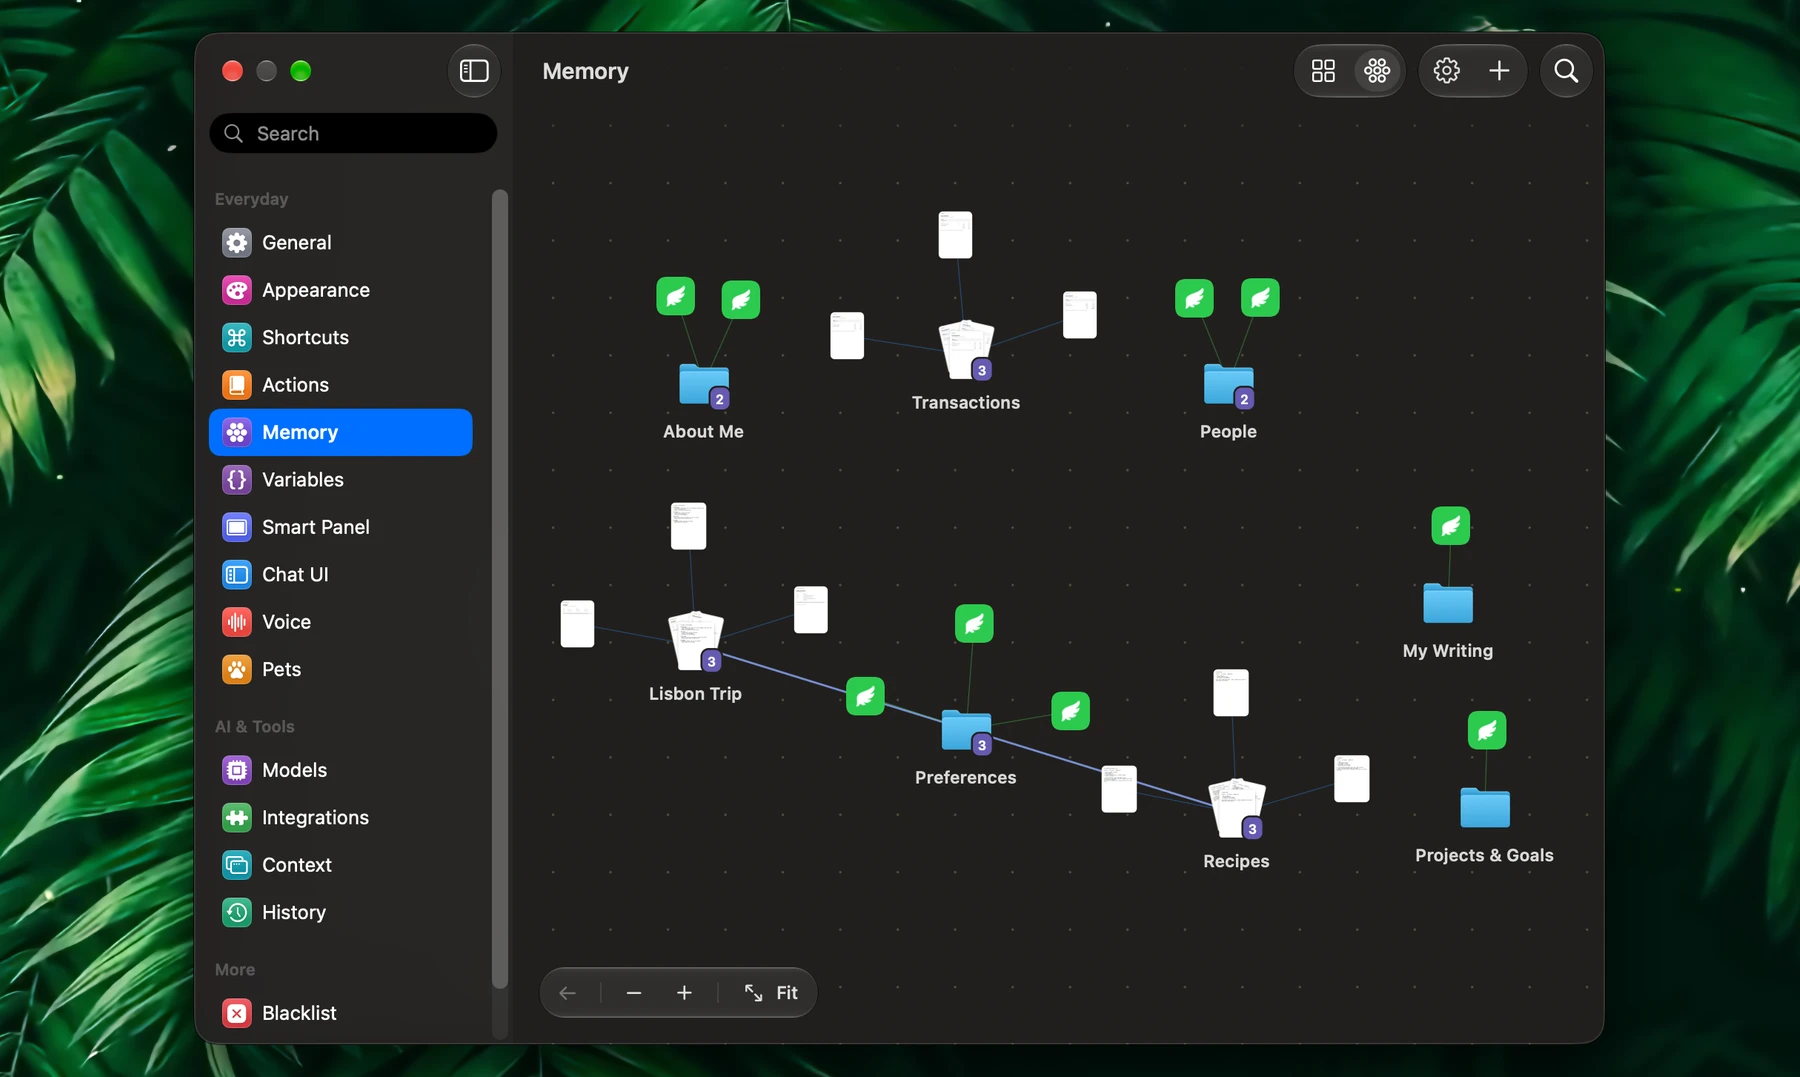
Task: Select the Preferences folder node
Action: pyautogui.click(x=966, y=732)
